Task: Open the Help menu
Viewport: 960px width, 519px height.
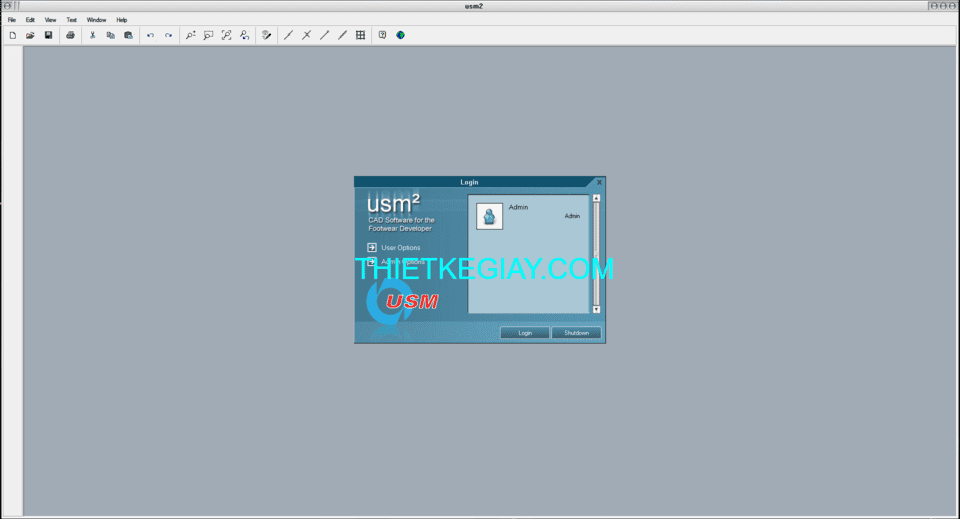Action: [122, 20]
